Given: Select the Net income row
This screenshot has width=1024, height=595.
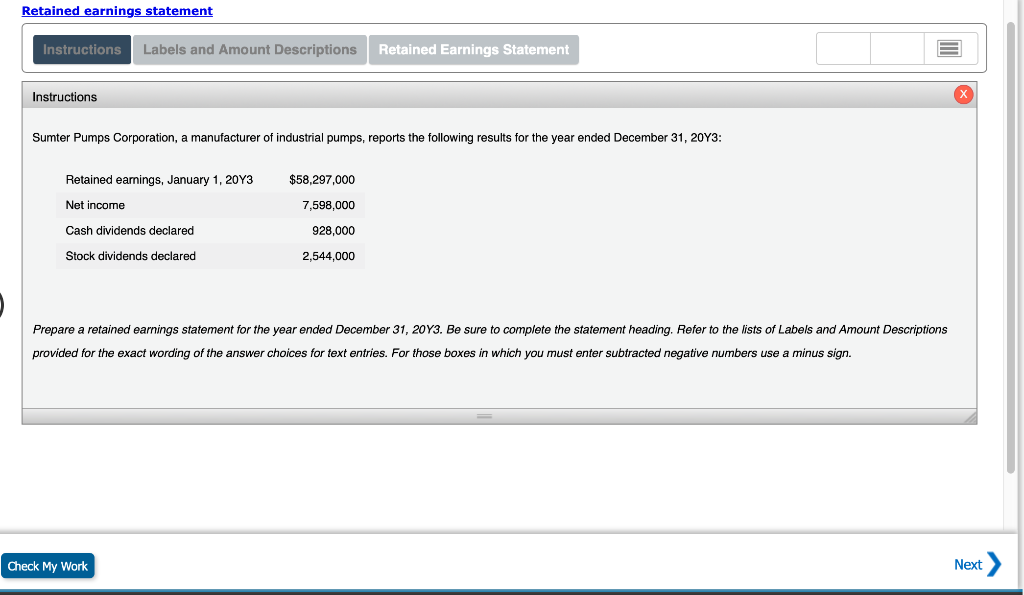Looking at the screenshot, I should 95,204.
